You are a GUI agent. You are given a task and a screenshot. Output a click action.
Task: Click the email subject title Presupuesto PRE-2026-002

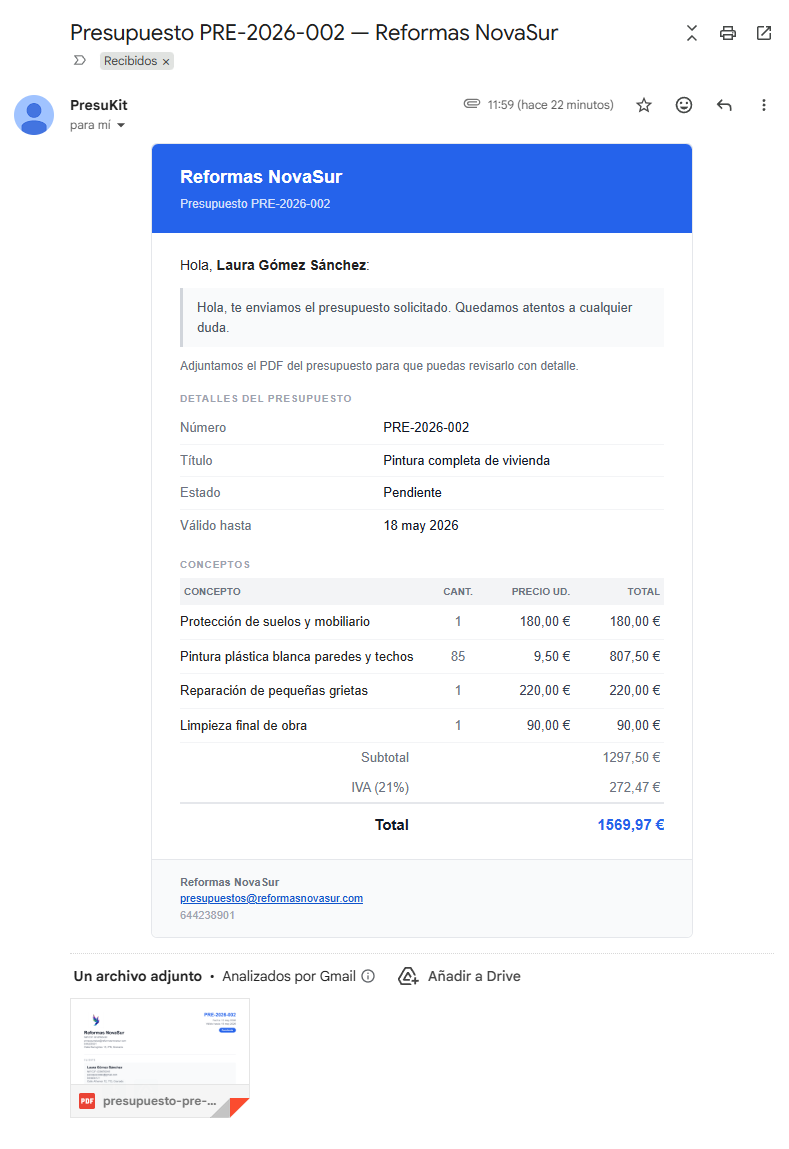tap(314, 33)
